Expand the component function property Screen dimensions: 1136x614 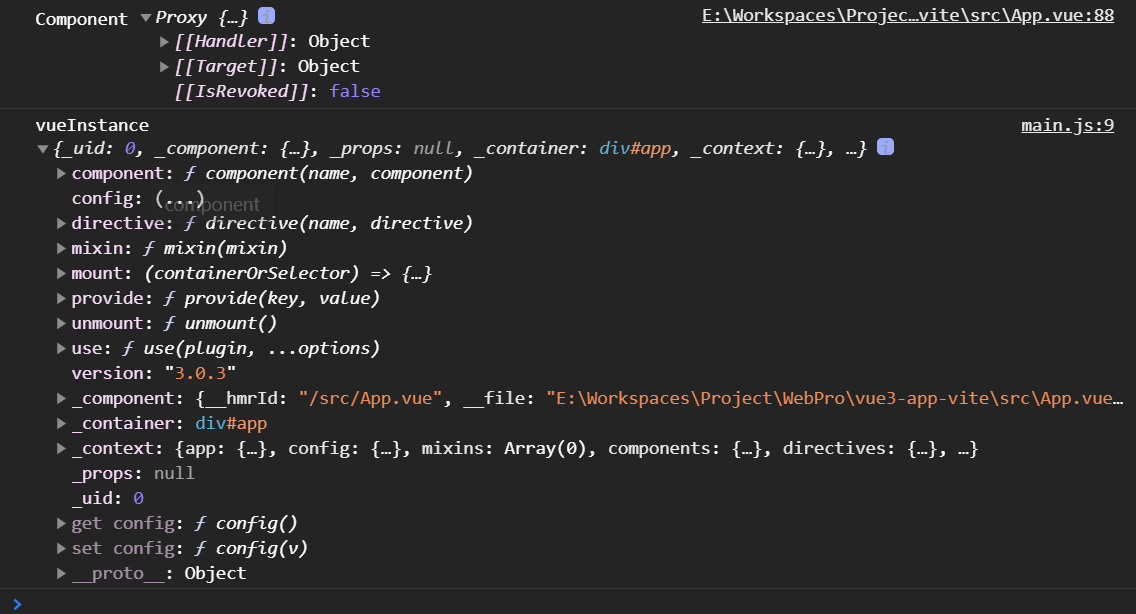coord(62,173)
